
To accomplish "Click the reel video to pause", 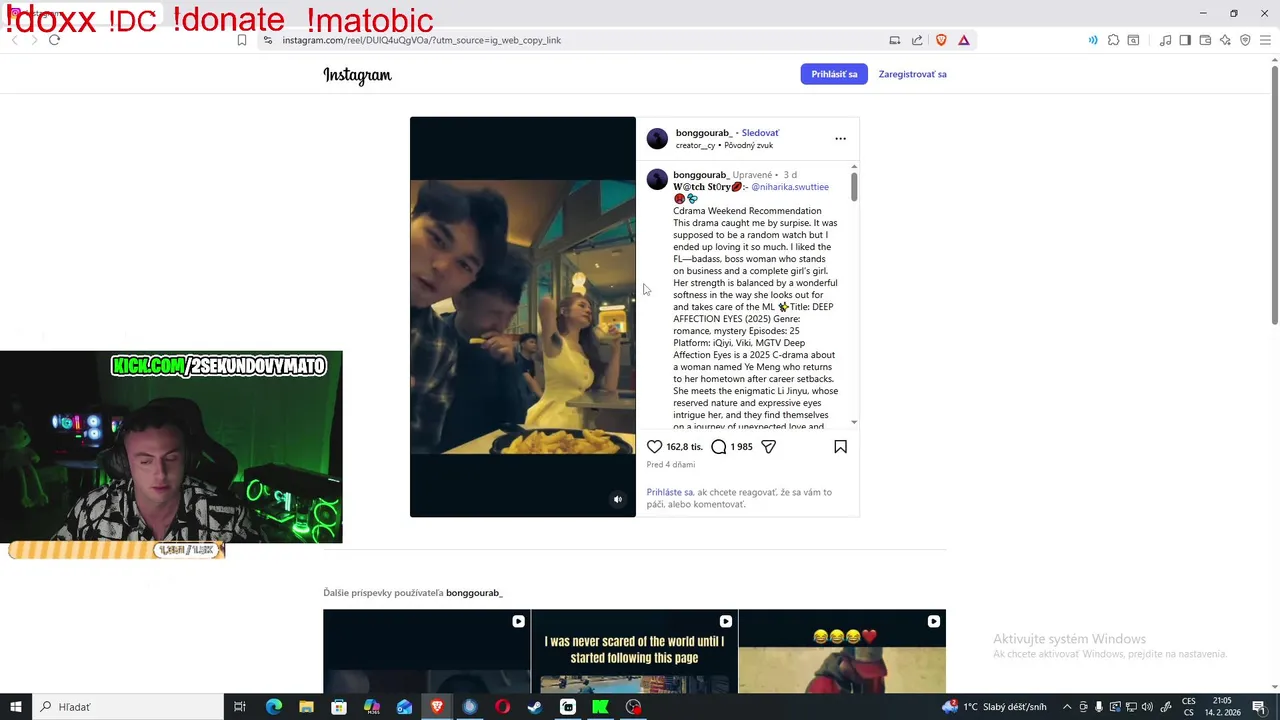I will [x=522, y=317].
